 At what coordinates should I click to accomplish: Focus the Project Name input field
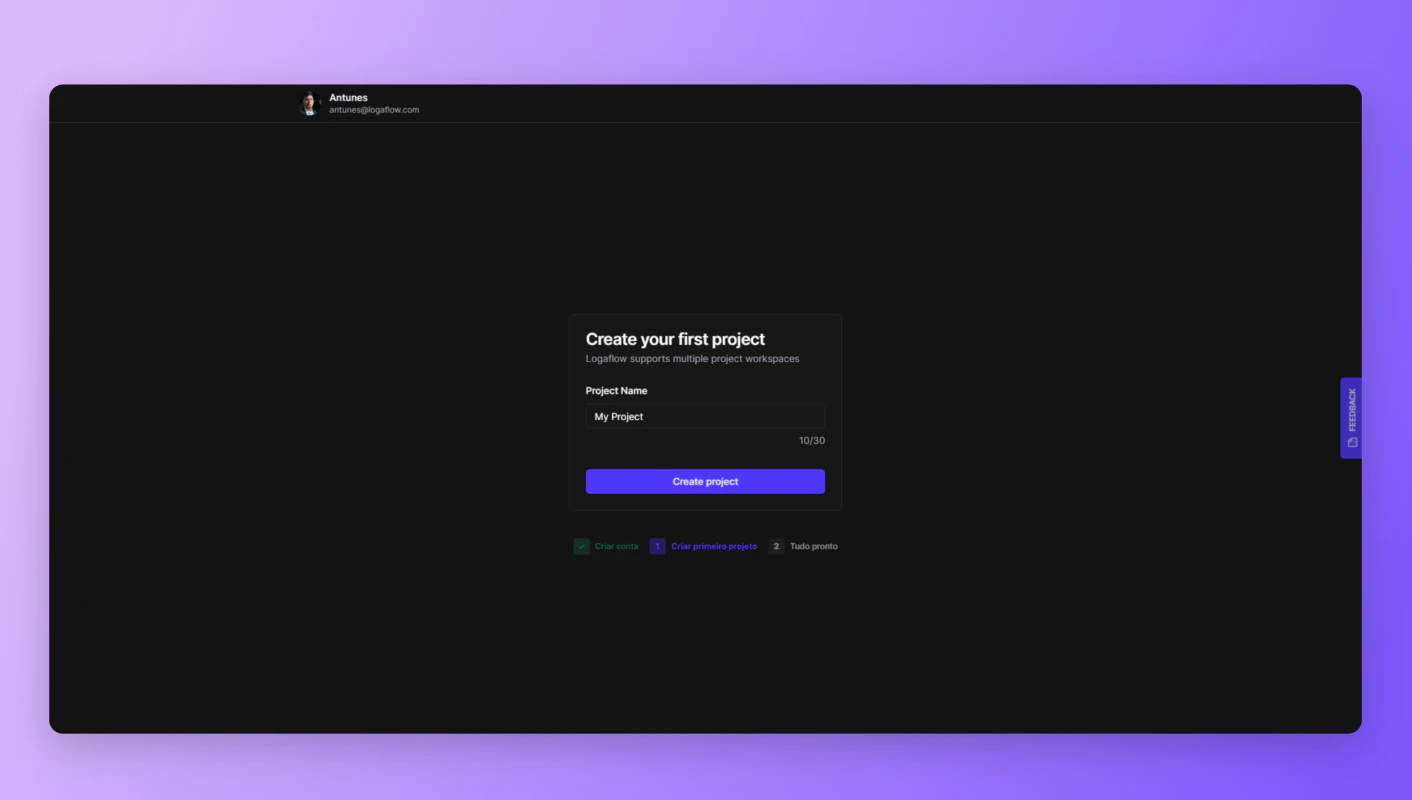(x=705, y=416)
